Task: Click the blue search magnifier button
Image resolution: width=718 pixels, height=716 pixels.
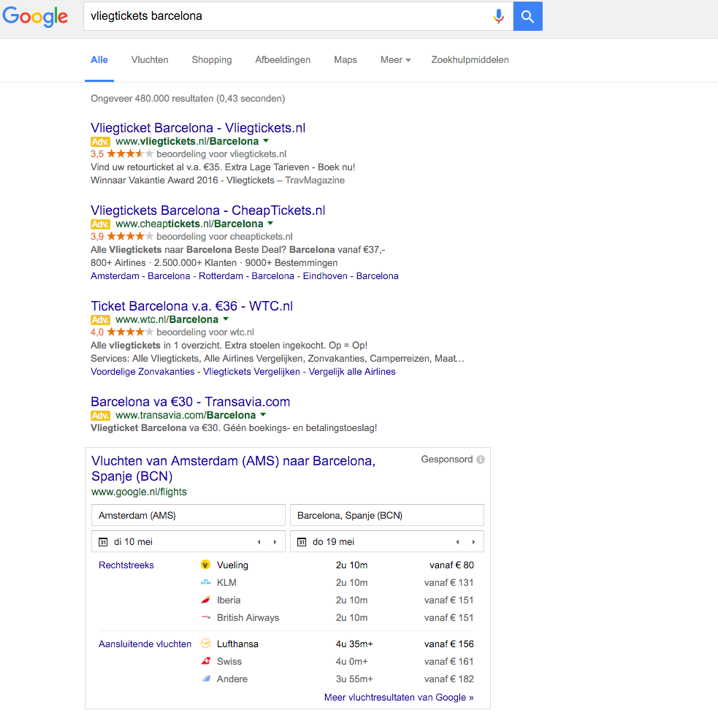Action: 528,16
